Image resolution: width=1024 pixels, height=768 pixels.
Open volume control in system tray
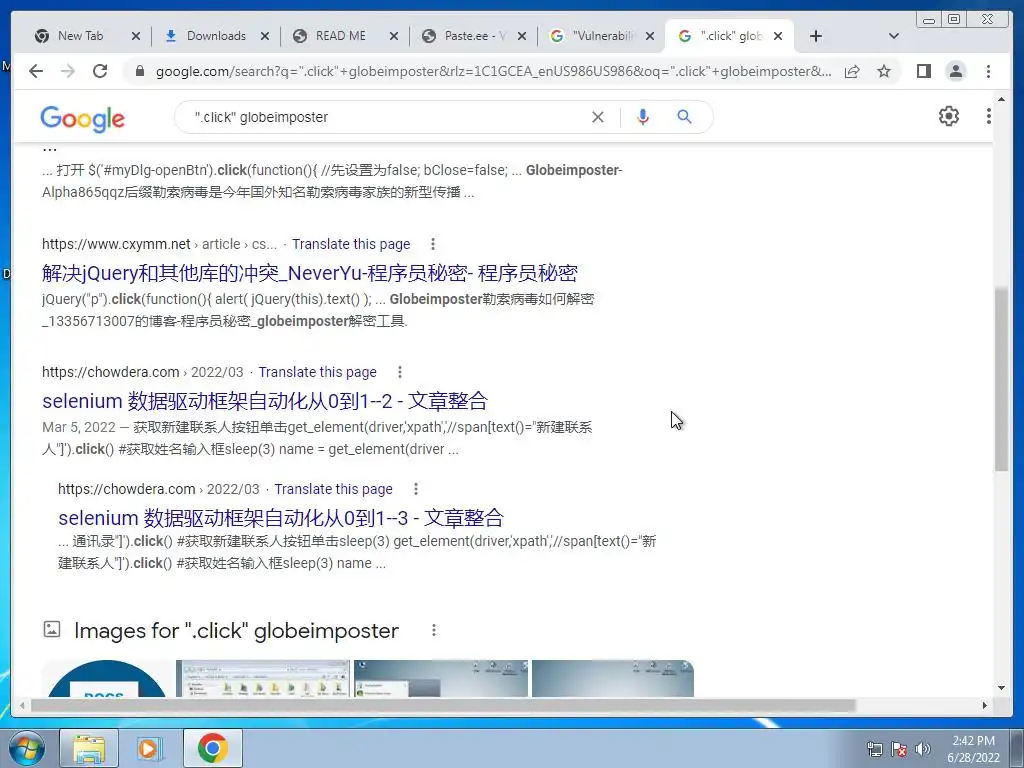tap(923, 749)
